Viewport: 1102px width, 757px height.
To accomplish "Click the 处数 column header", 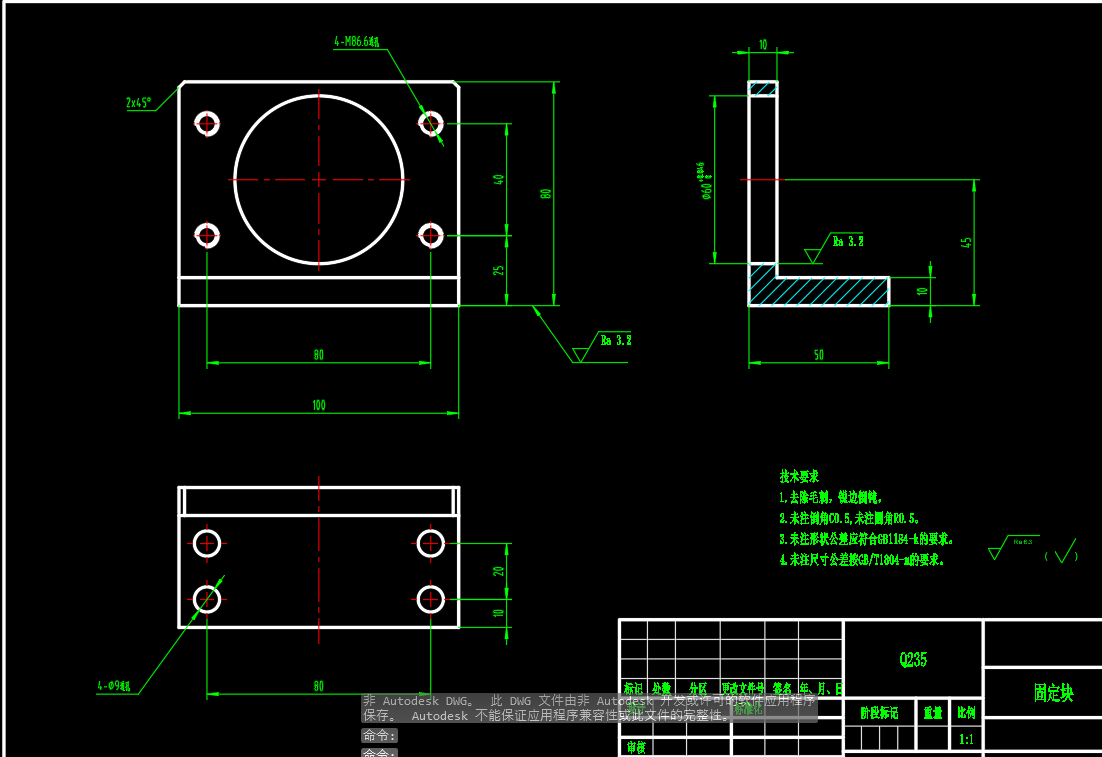I will click(661, 688).
